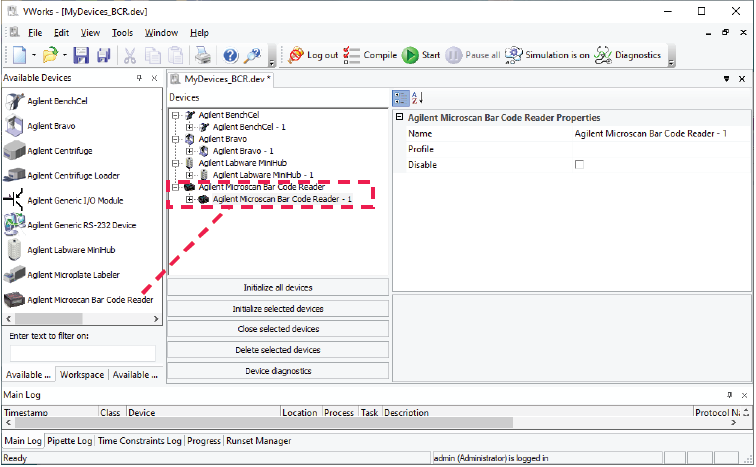Image resolution: width=756 pixels, height=467 pixels.
Task: Open Diagnostics from the toolbar
Action: pyautogui.click(x=627, y=55)
